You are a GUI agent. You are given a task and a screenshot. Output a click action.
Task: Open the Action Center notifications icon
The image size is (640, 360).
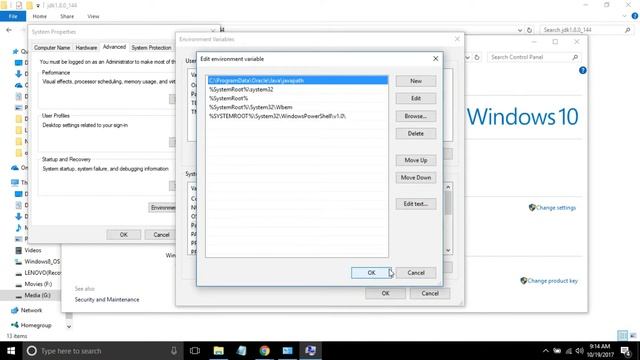point(626,351)
